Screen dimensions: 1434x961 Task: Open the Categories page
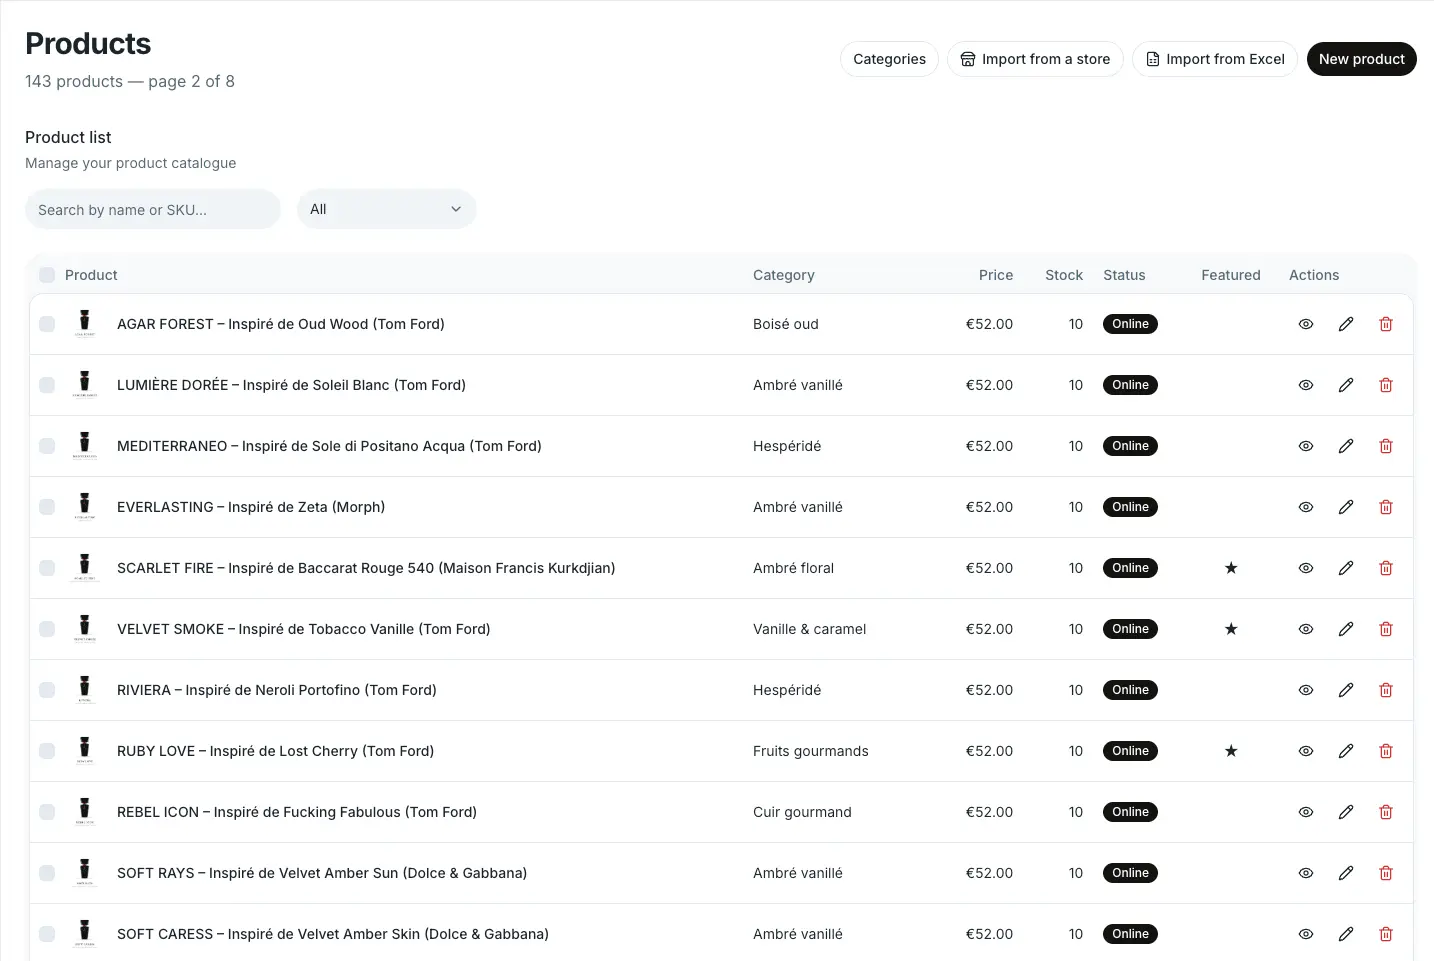889,59
